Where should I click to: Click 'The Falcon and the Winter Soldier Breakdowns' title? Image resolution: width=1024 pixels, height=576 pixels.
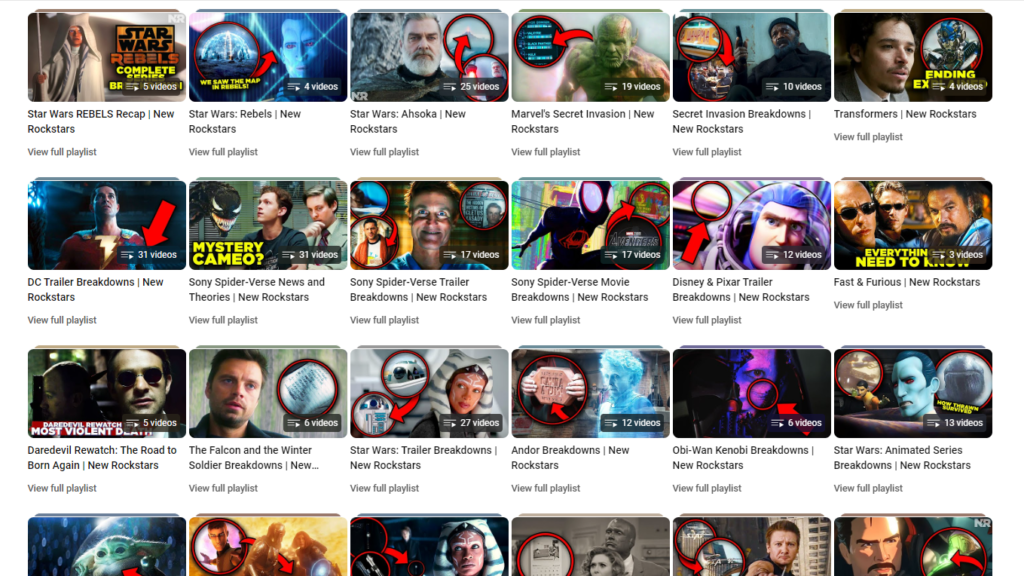[253, 457]
